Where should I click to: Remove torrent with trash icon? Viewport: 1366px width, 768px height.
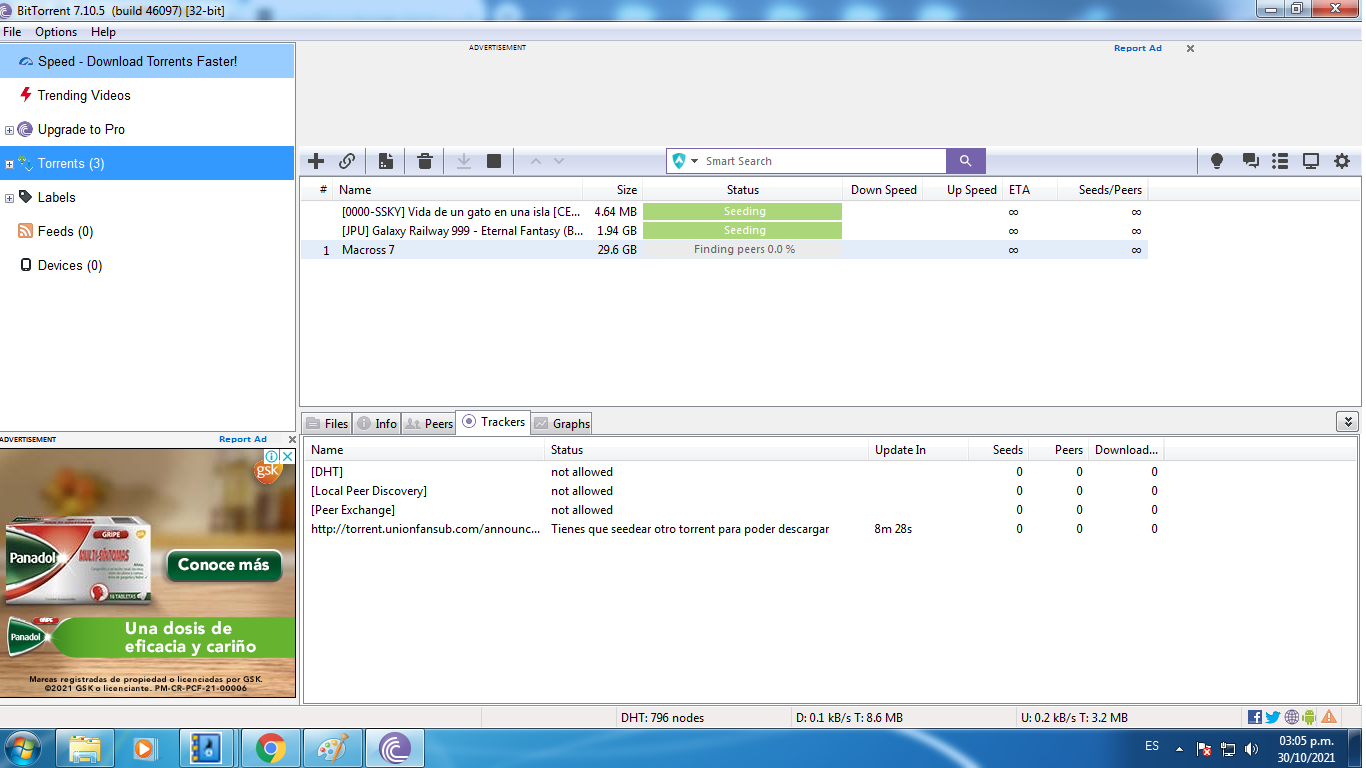click(425, 161)
